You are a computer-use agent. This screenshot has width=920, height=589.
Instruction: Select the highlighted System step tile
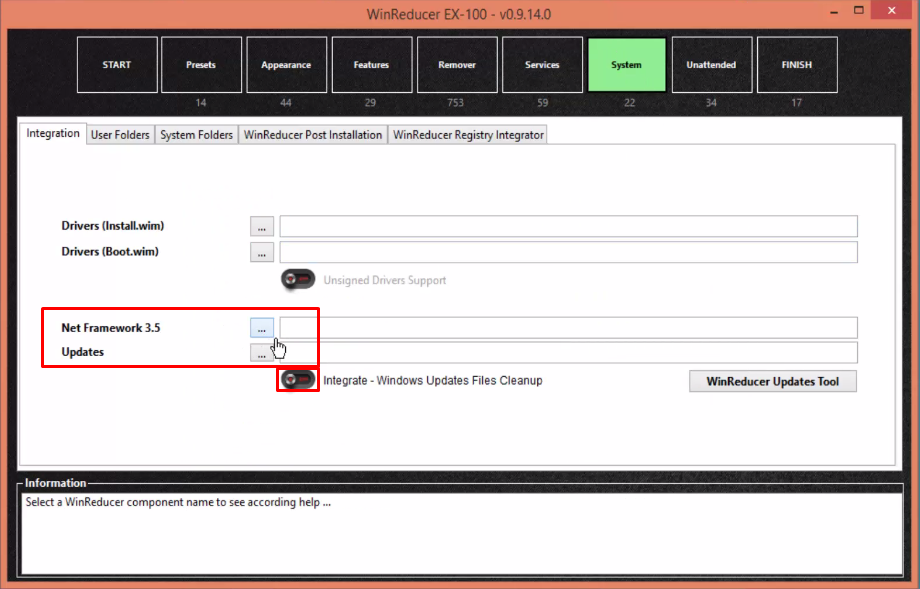pos(627,65)
